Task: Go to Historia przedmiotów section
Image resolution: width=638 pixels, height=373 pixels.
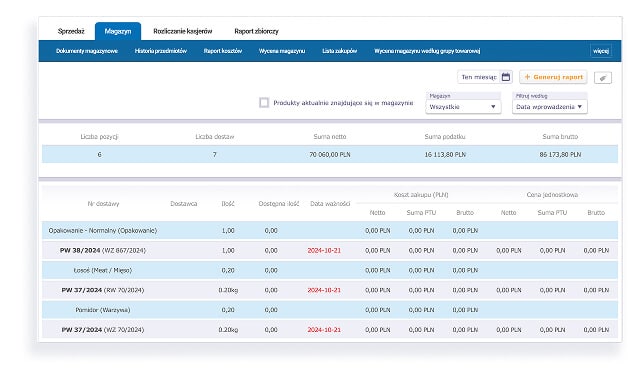Action: coord(161,51)
